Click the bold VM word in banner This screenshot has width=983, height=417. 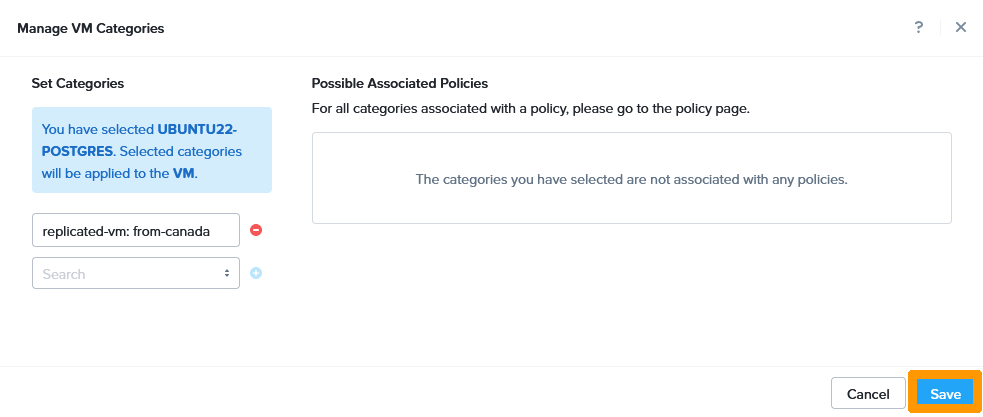pos(184,173)
